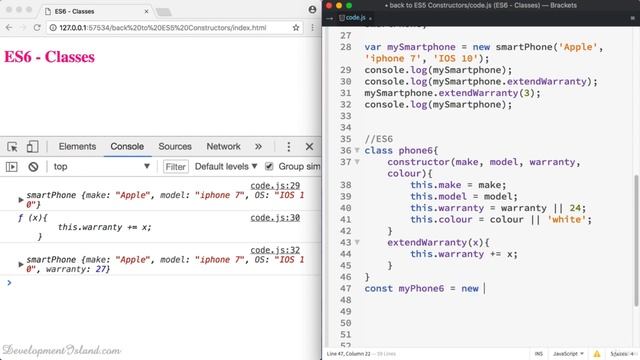The height and width of the screenshot is (360, 640).
Task: Activate DevTools inspect element picker
Action: [x=12, y=147]
